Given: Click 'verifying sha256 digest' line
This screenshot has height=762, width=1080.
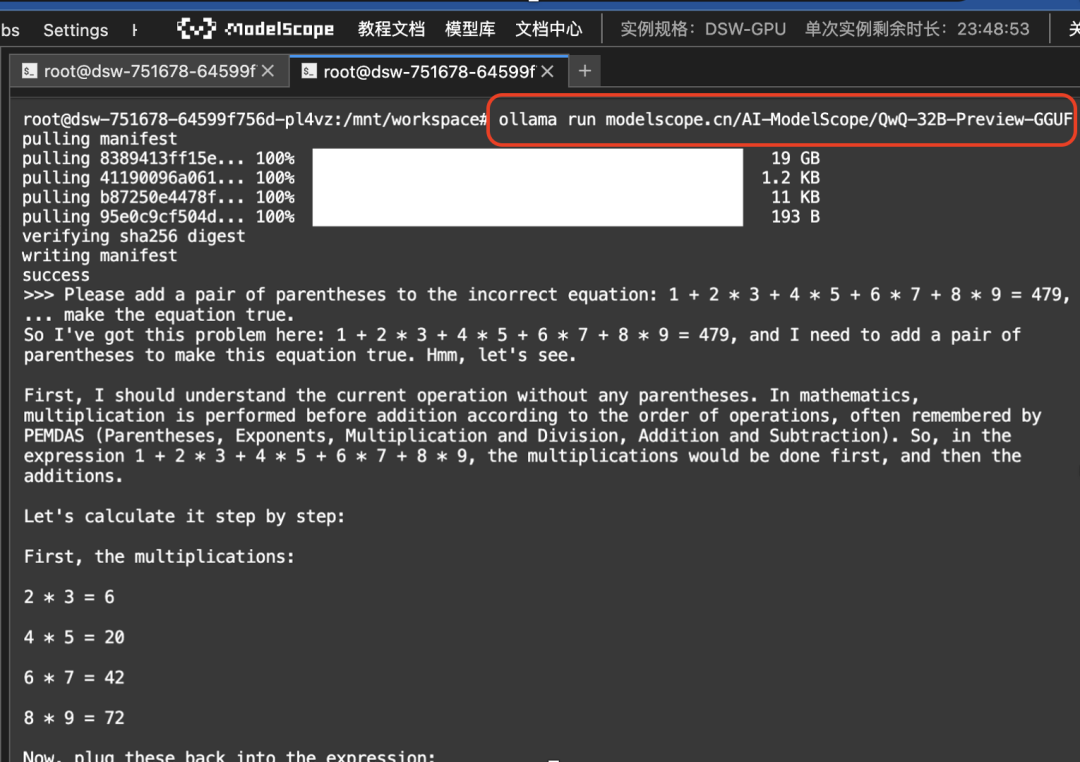Looking at the screenshot, I should [x=134, y=236].
